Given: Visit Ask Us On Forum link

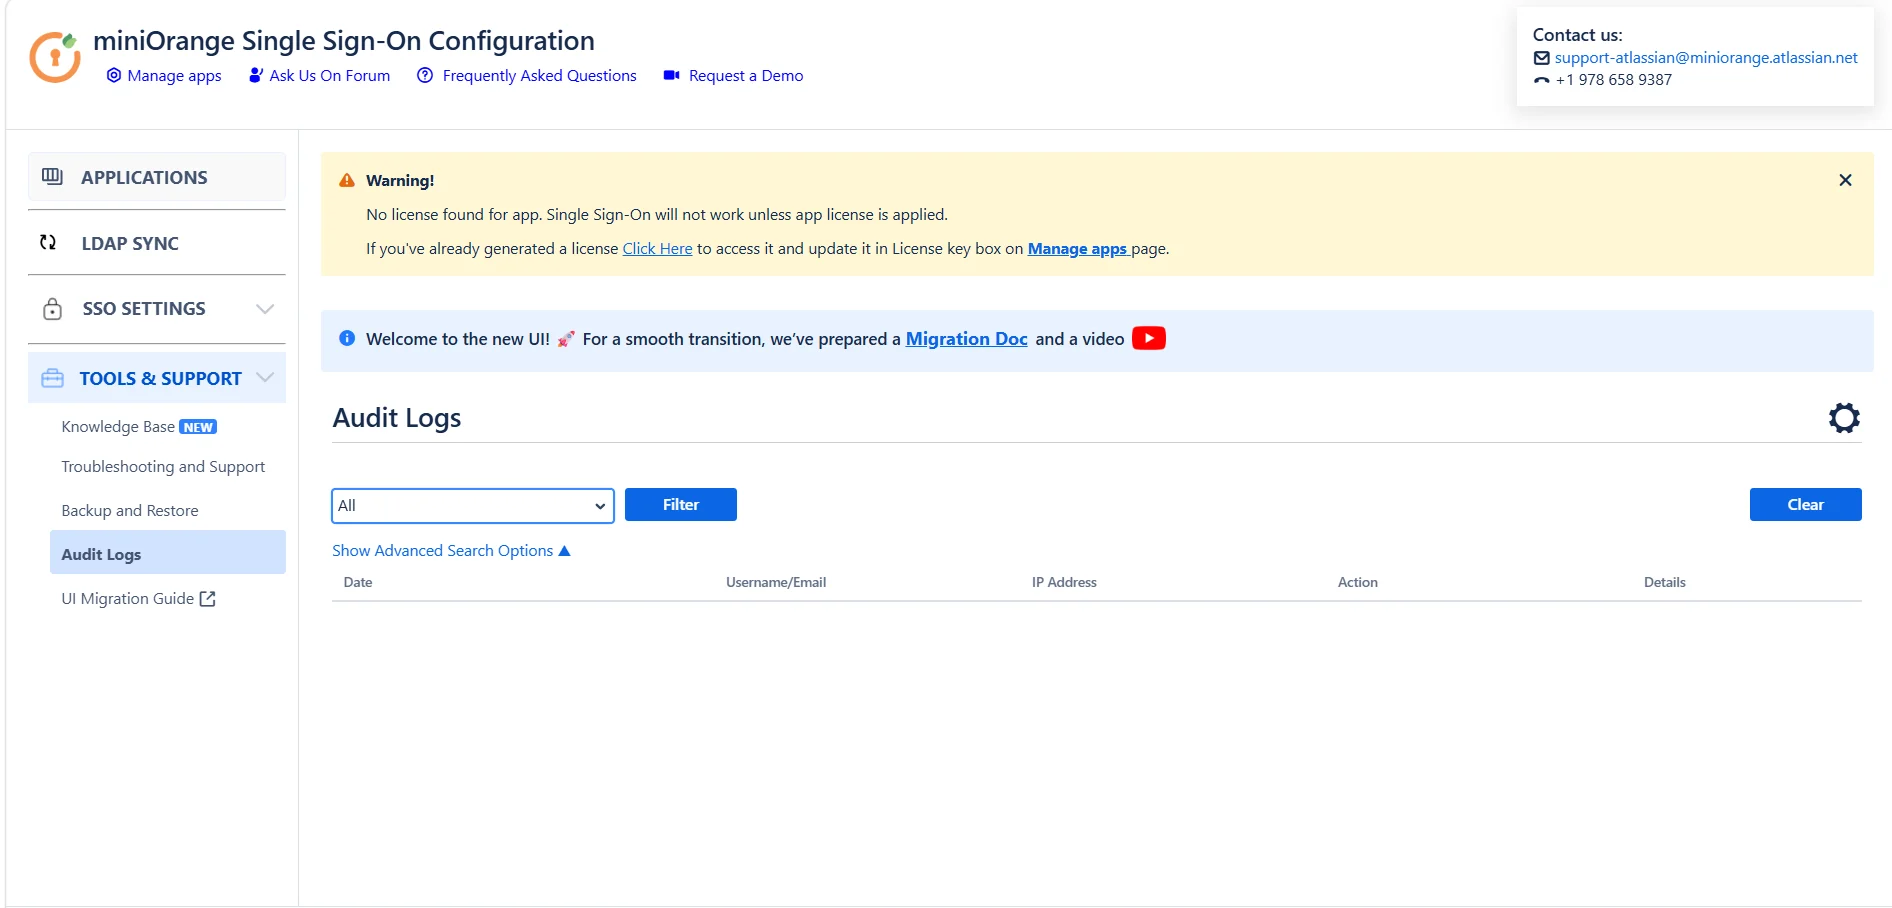Looking at the screenshot, I should [x=330, y=76].
